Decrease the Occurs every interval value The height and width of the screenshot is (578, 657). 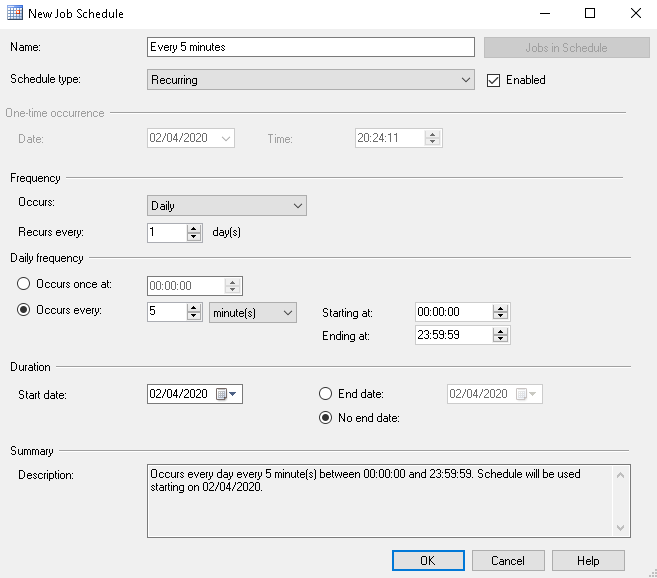pos(194,317)
